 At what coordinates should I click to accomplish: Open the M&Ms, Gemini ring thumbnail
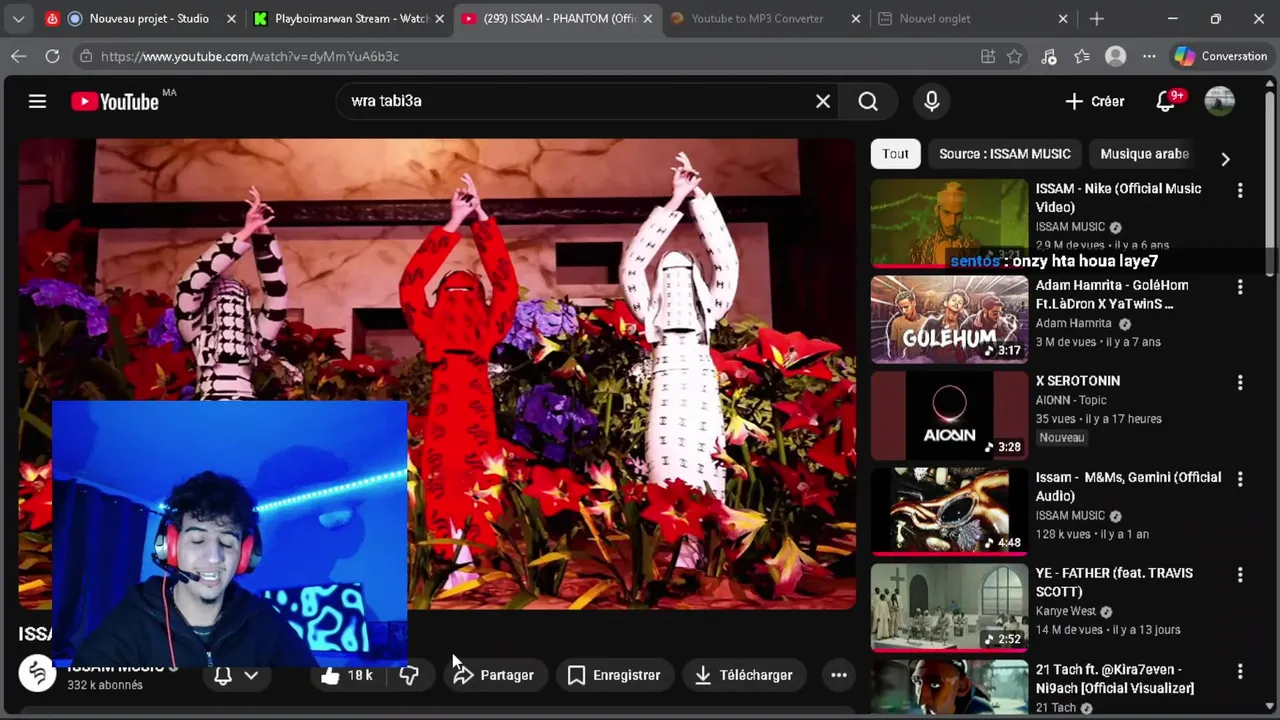949,511
